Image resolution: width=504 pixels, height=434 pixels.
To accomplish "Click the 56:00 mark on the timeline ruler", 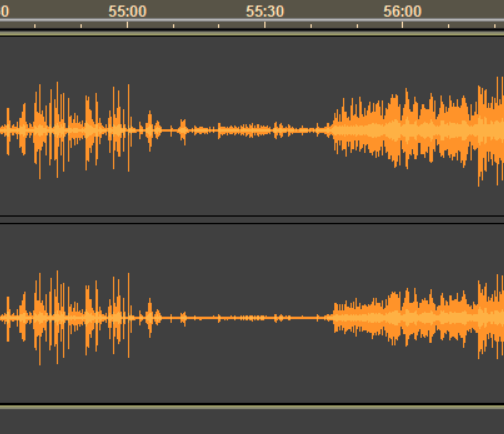I will (402, 12).
